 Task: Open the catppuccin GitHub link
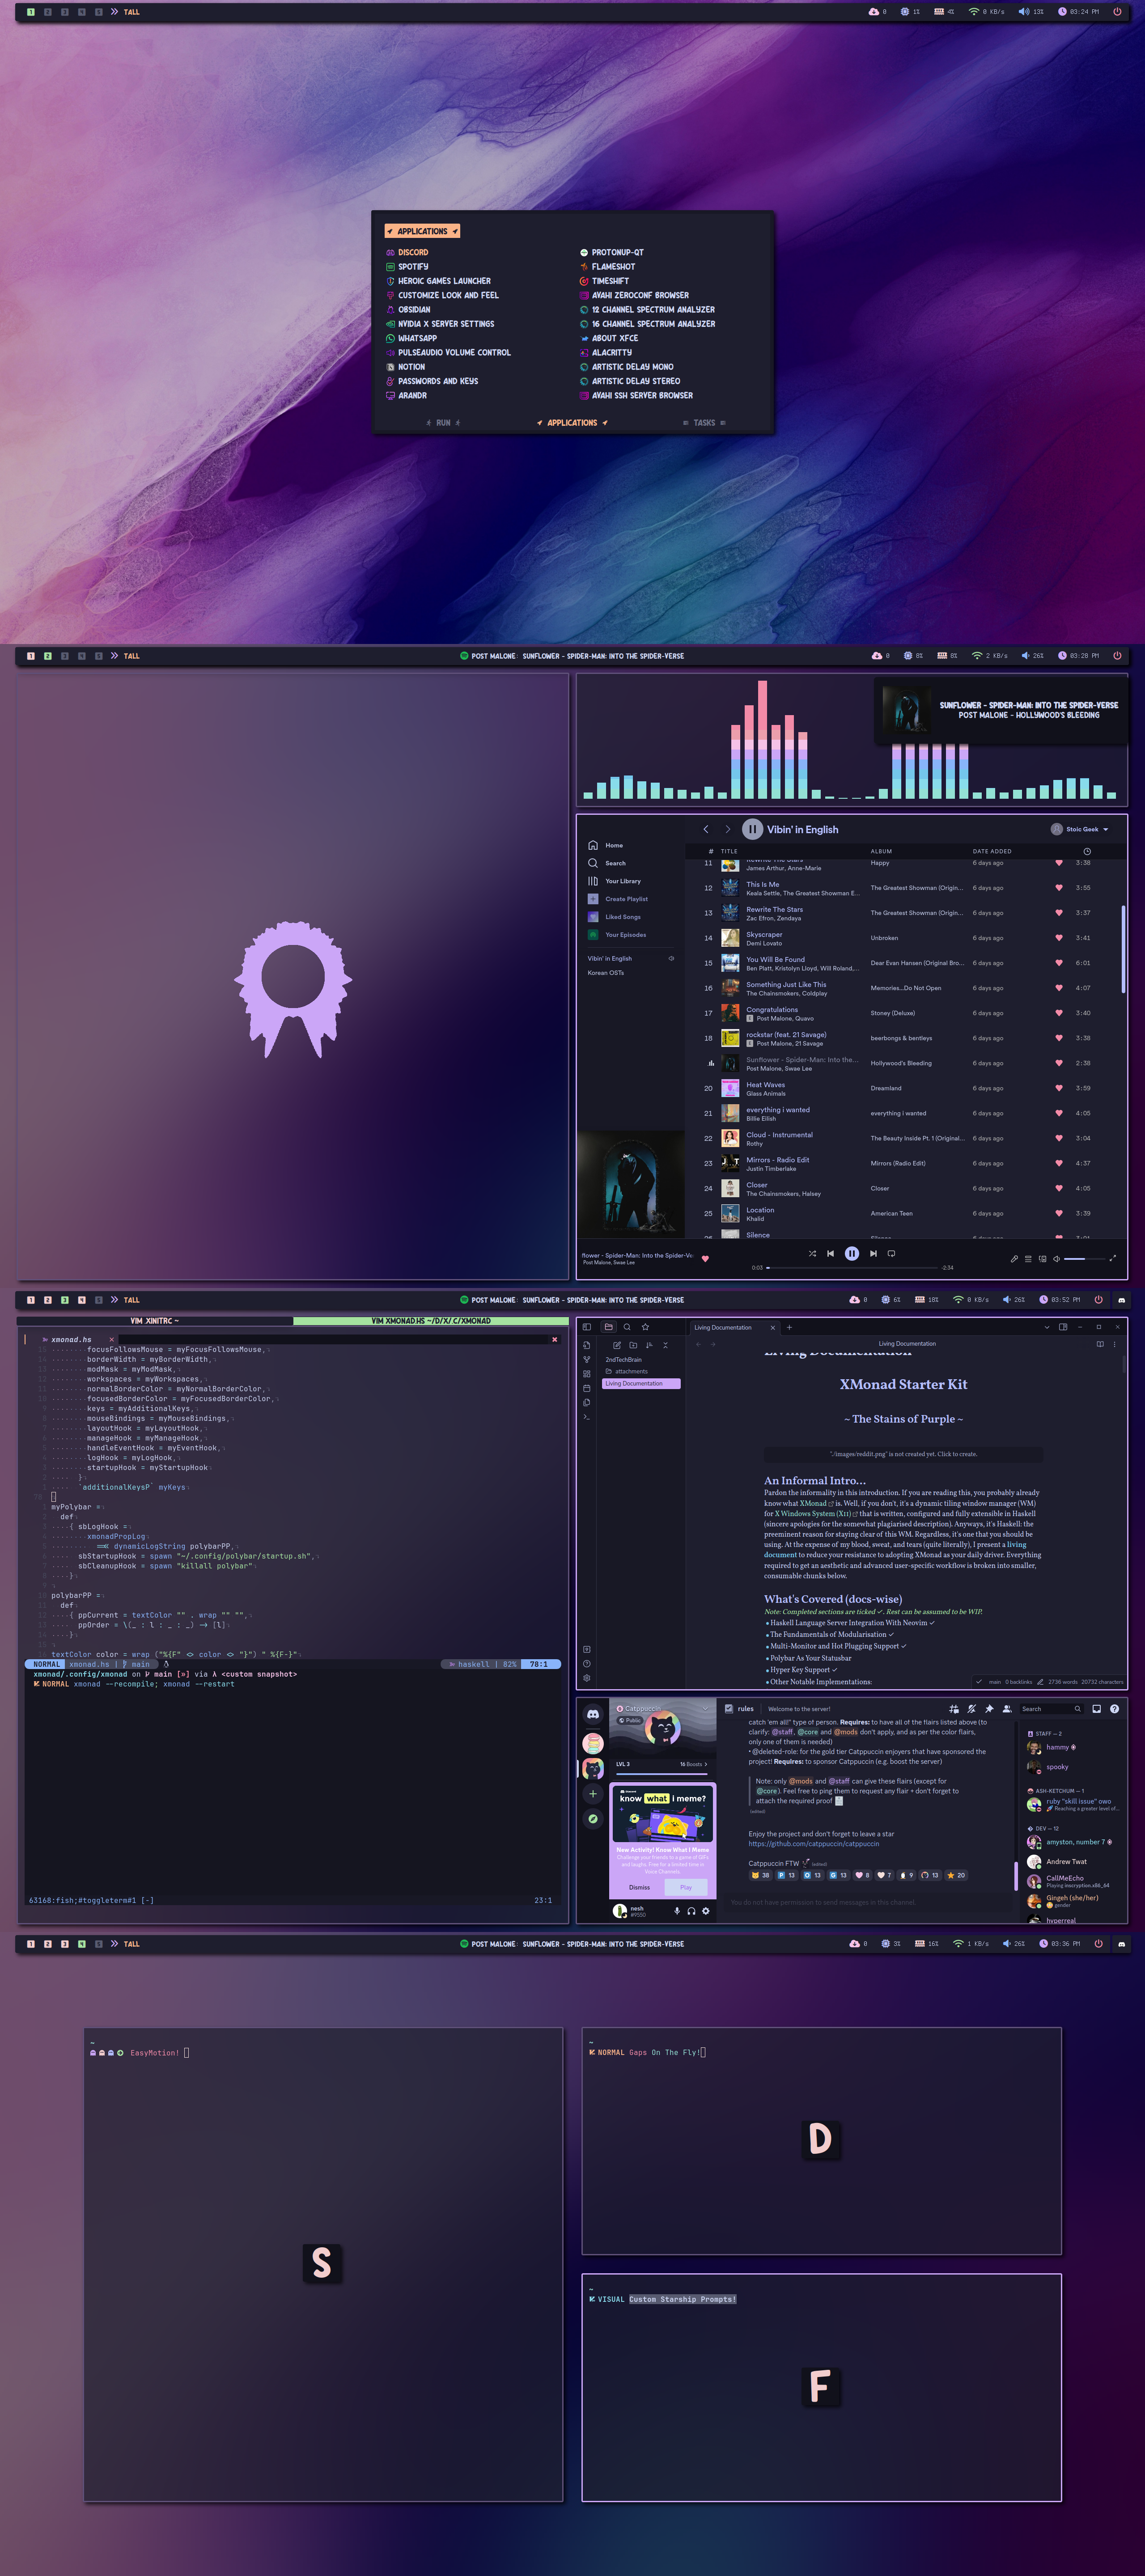[x=813, y=1843]
